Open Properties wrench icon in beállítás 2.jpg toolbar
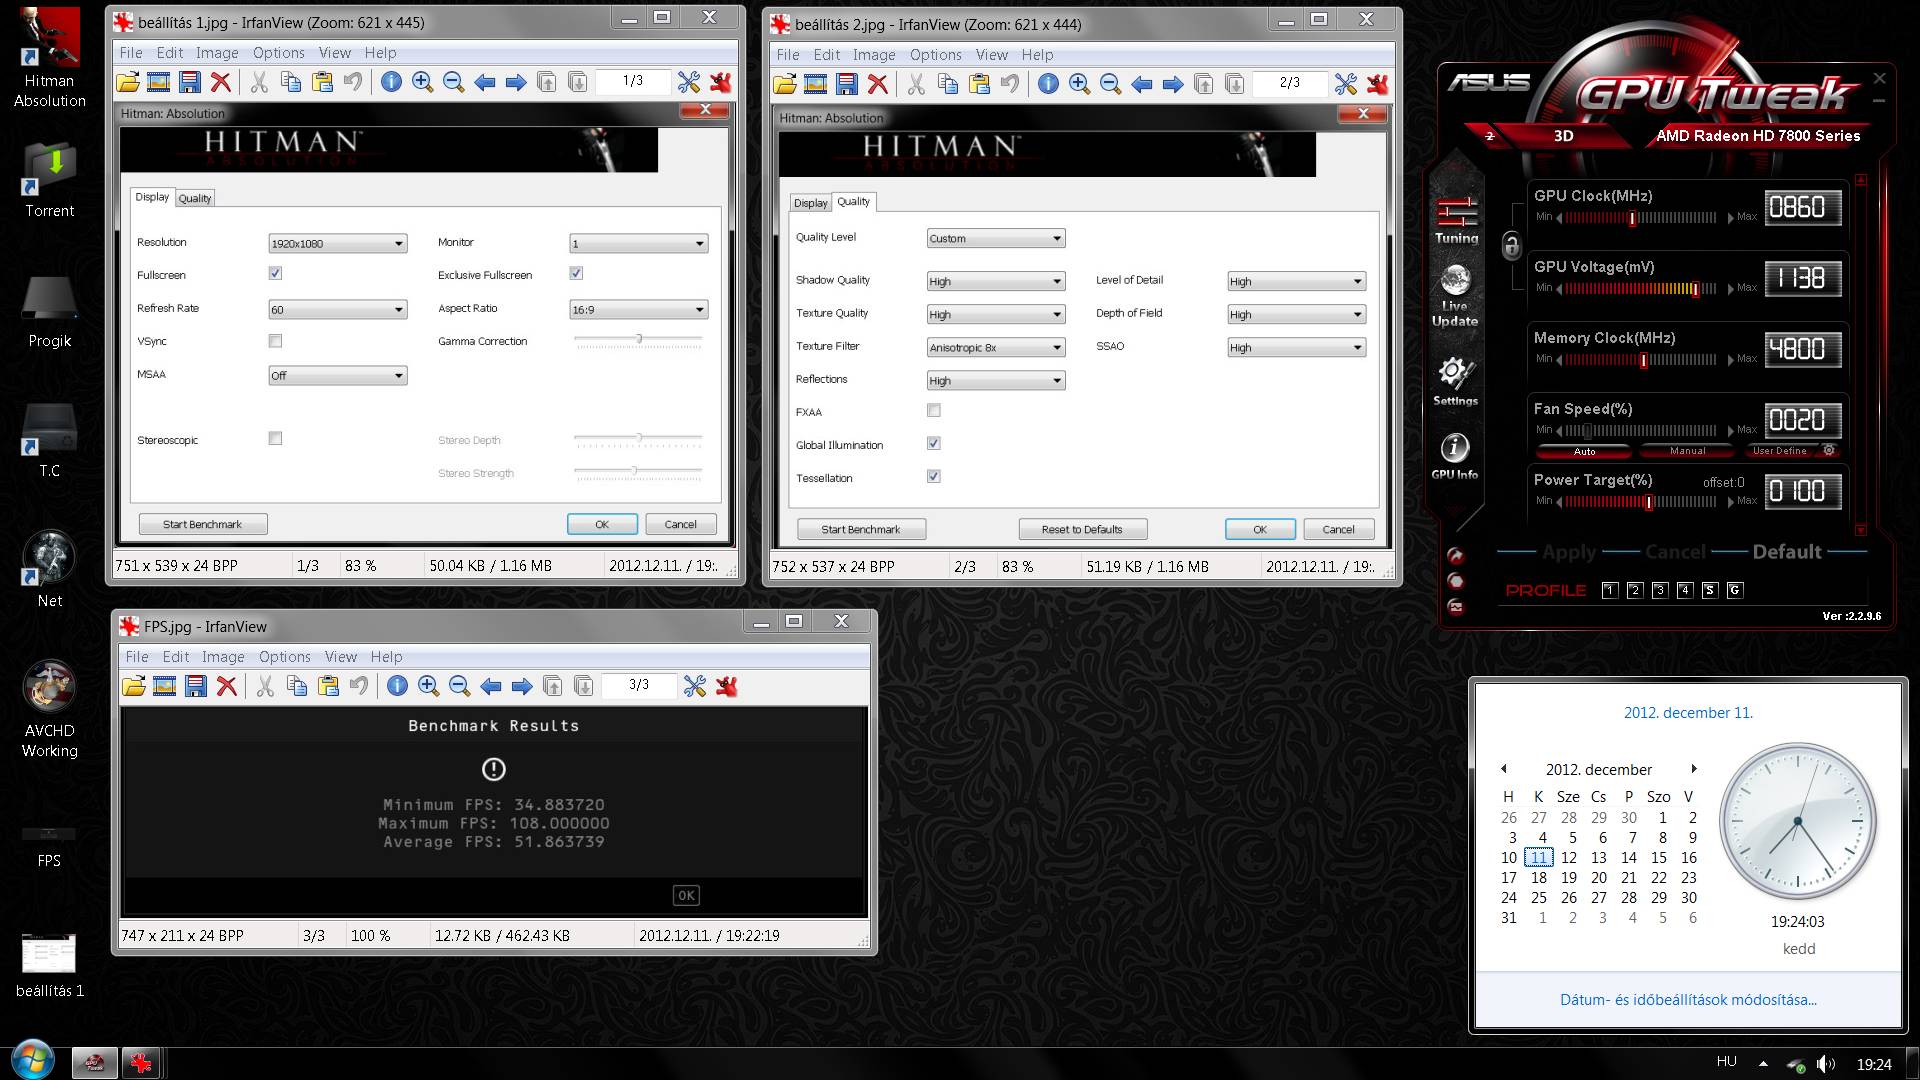 [1346, 84]
